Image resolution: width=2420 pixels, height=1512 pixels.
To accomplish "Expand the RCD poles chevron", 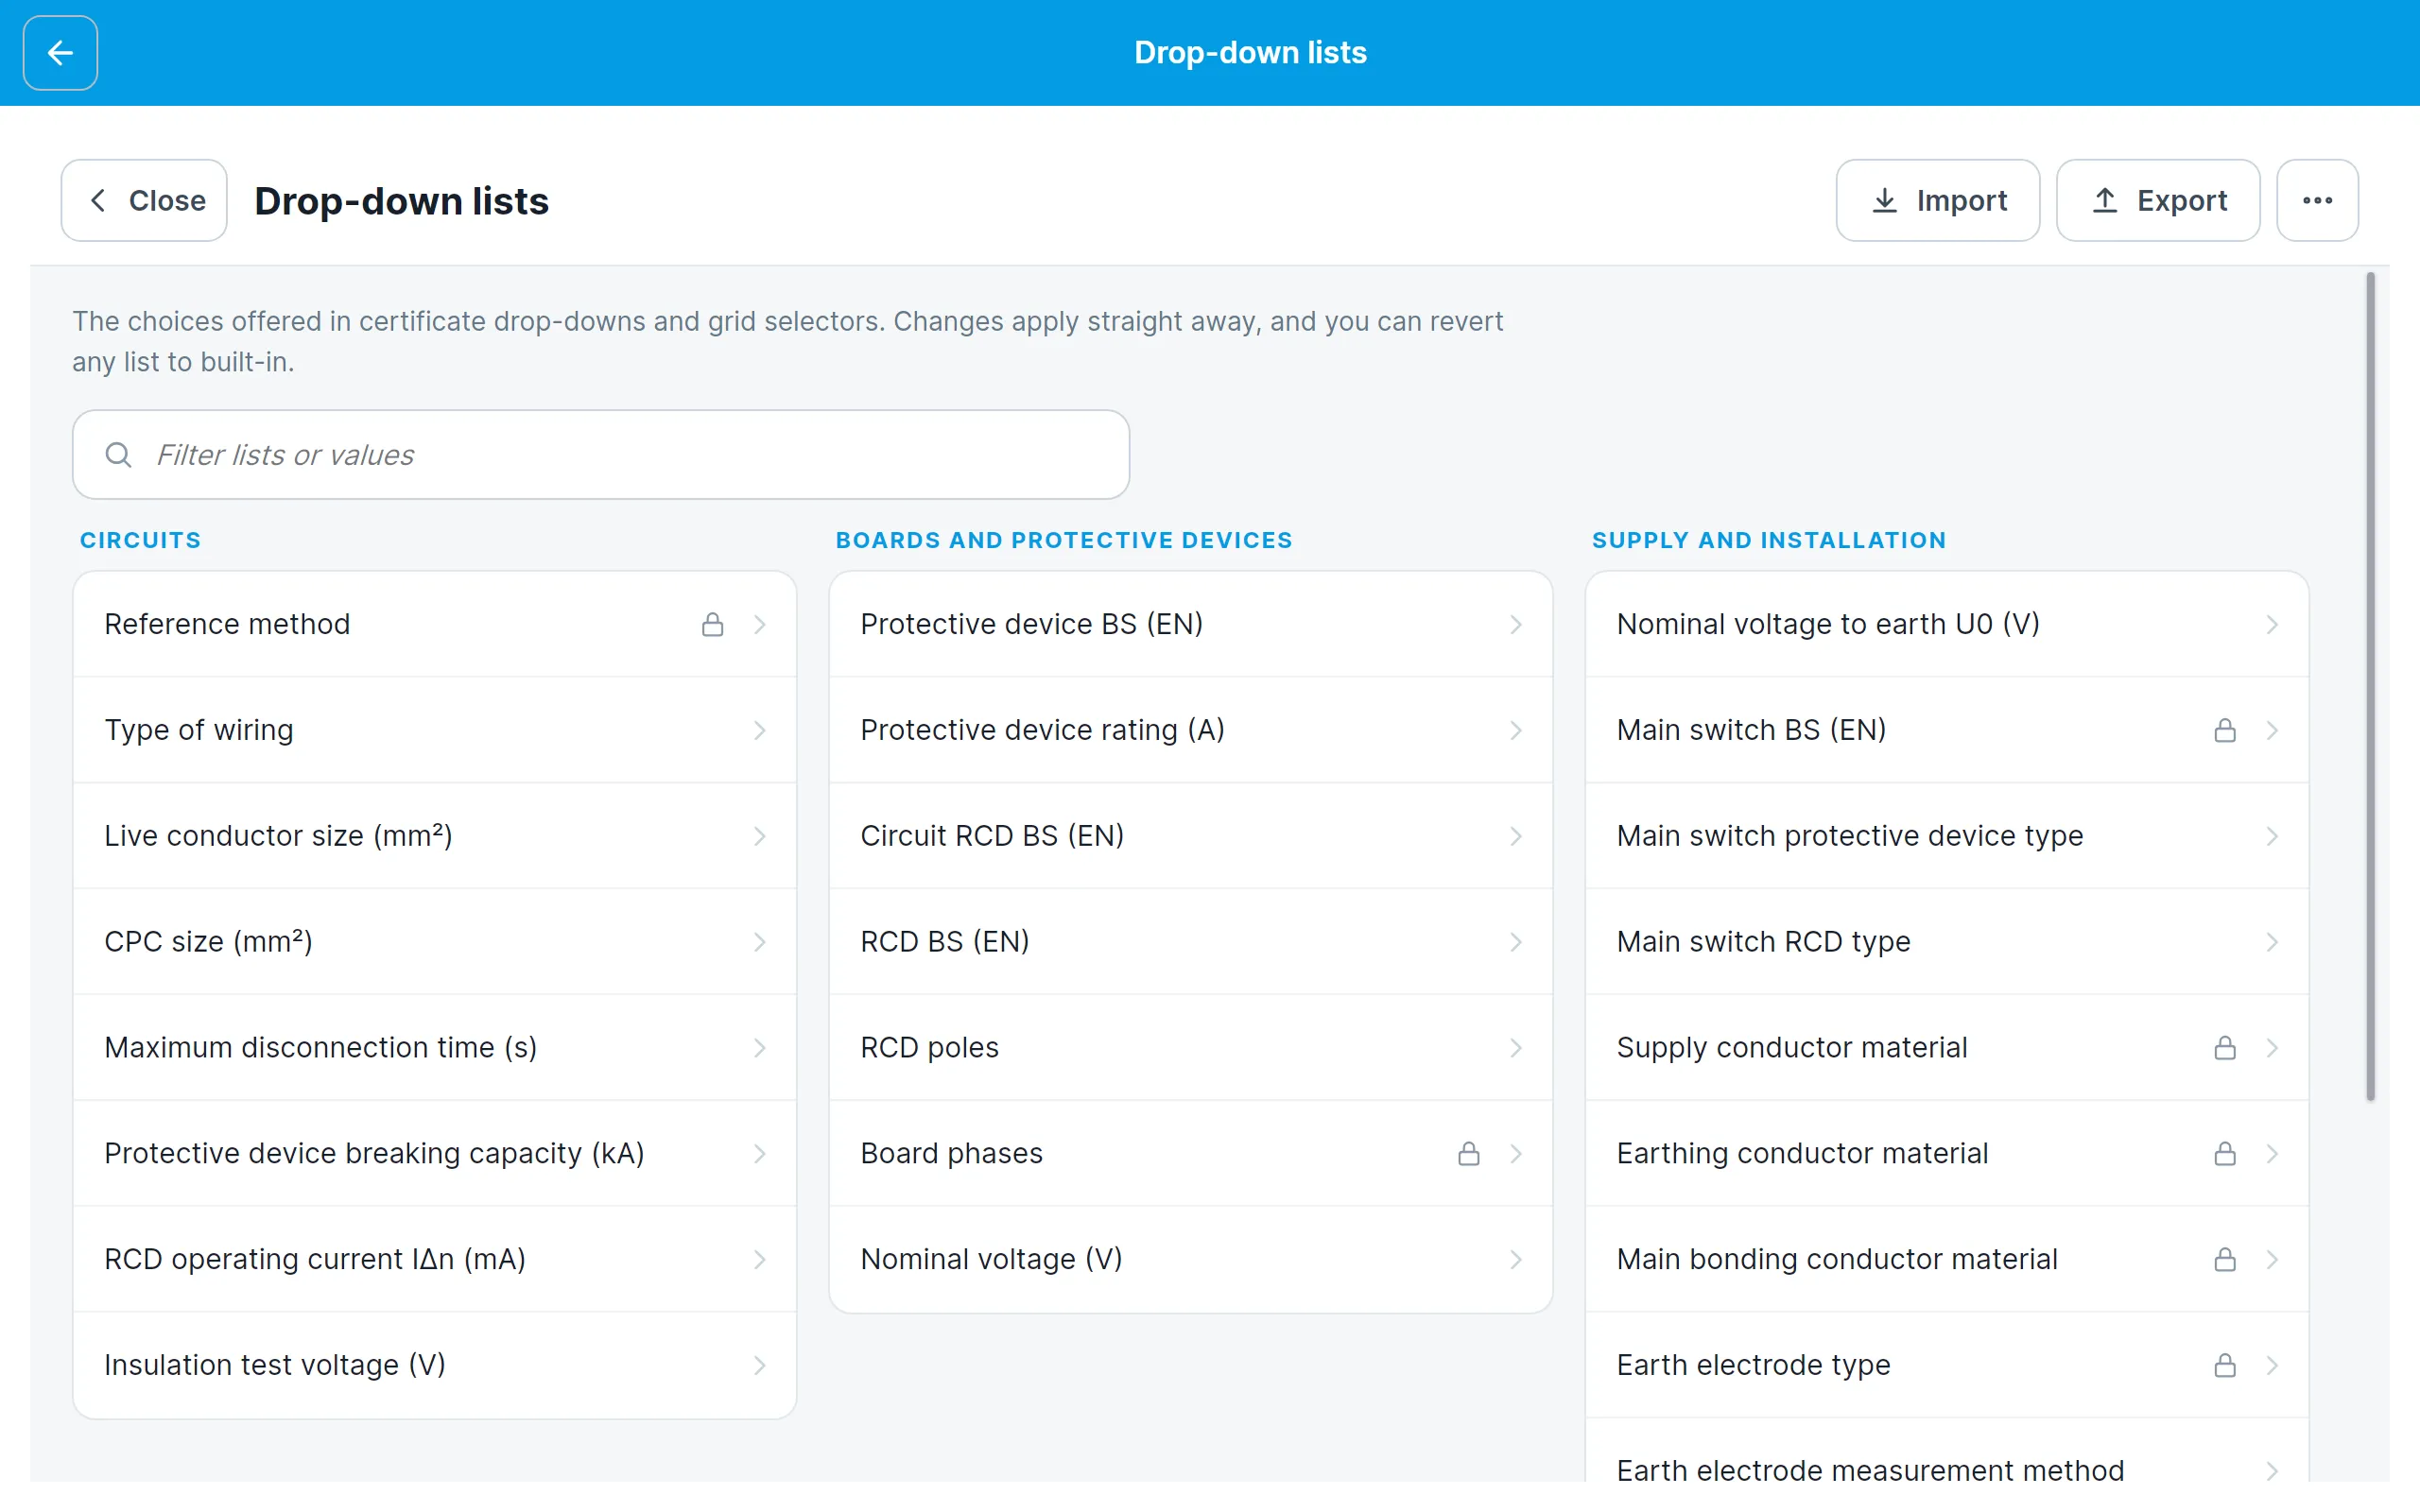I will pyautogui.click(x=1516, y=1047).
